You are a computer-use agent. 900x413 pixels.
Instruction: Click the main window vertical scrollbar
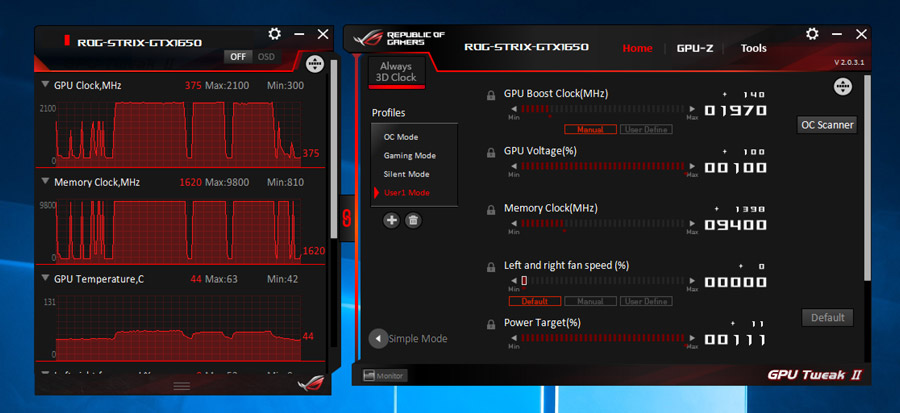pos(867,178)
